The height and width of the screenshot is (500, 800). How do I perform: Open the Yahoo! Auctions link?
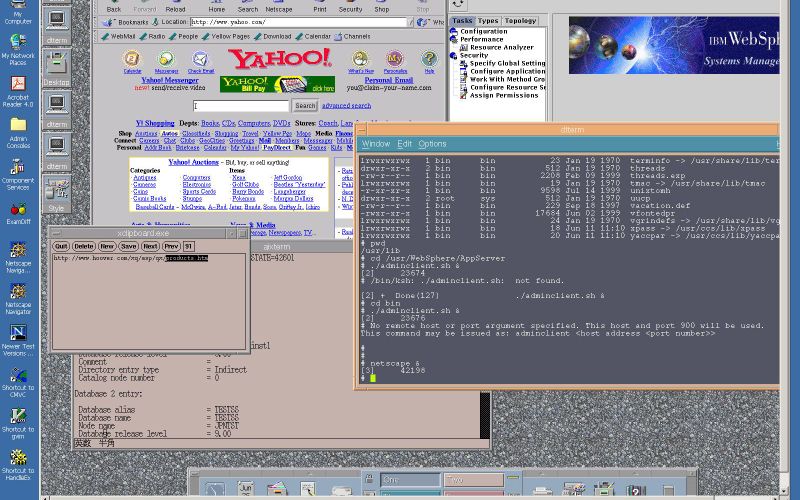(193, 162)
